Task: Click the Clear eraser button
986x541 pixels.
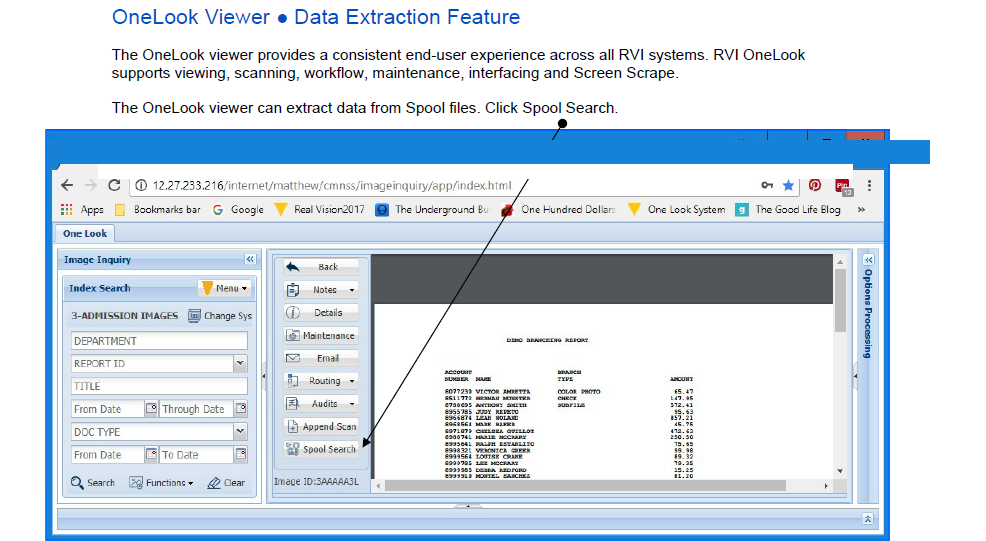Action: pos(226,482)
